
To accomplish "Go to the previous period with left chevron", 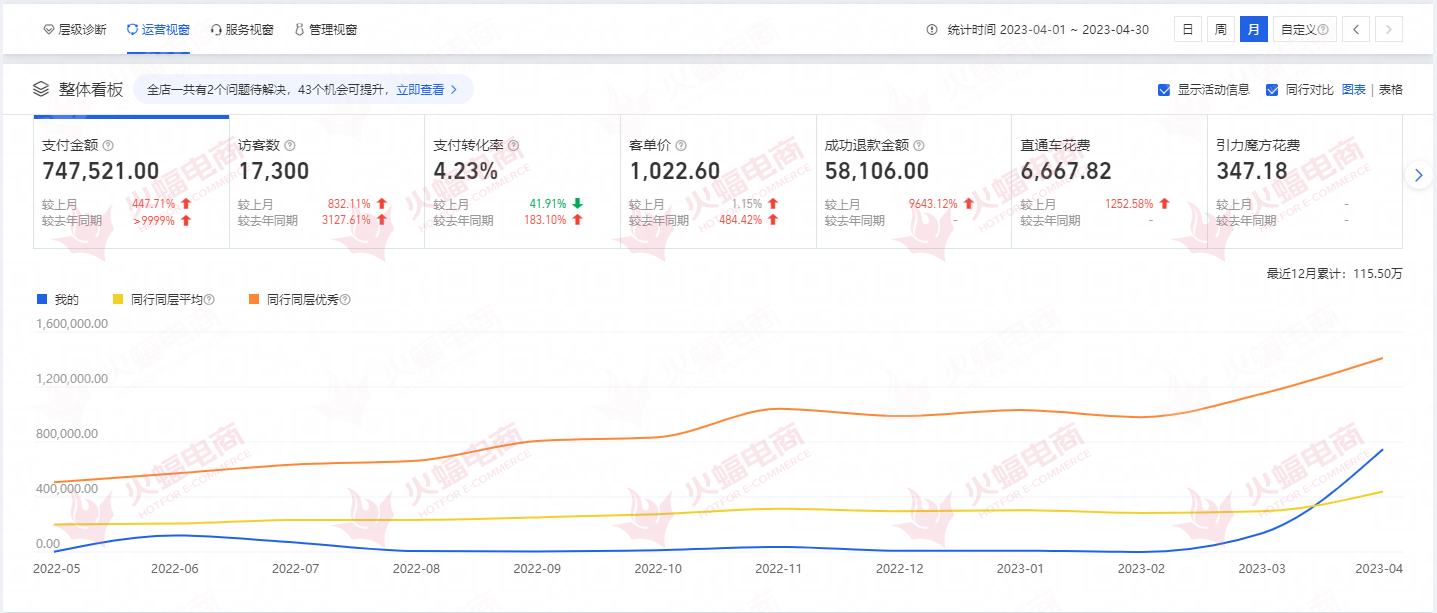I will pos(1356,29).
